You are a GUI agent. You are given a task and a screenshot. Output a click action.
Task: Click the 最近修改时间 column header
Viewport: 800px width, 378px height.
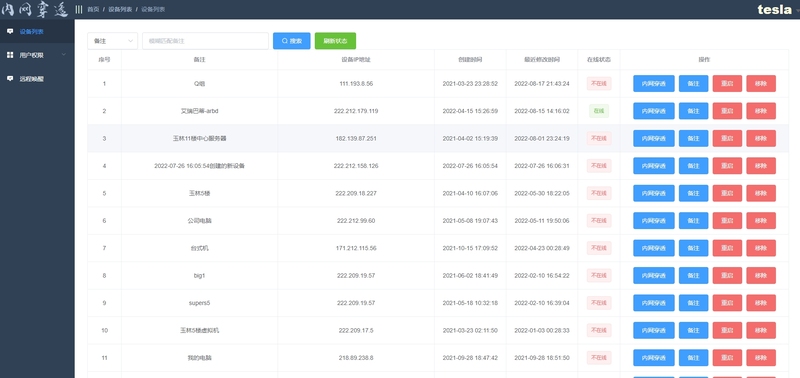542,60
